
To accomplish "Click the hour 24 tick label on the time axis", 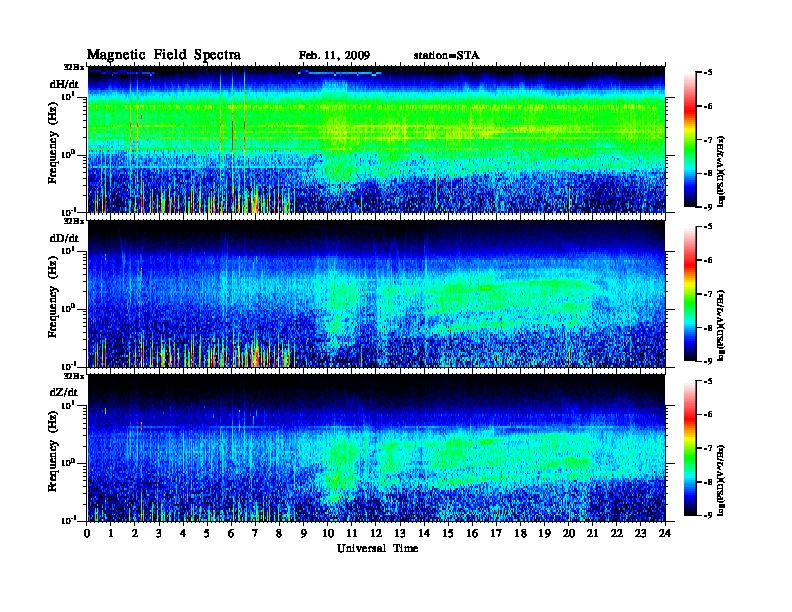I will [x=665, y=533].
